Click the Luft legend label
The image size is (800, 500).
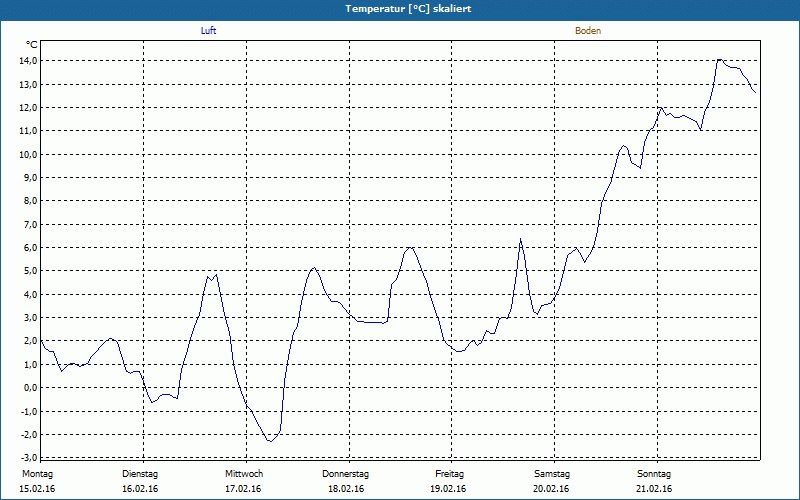coord(208,31)
